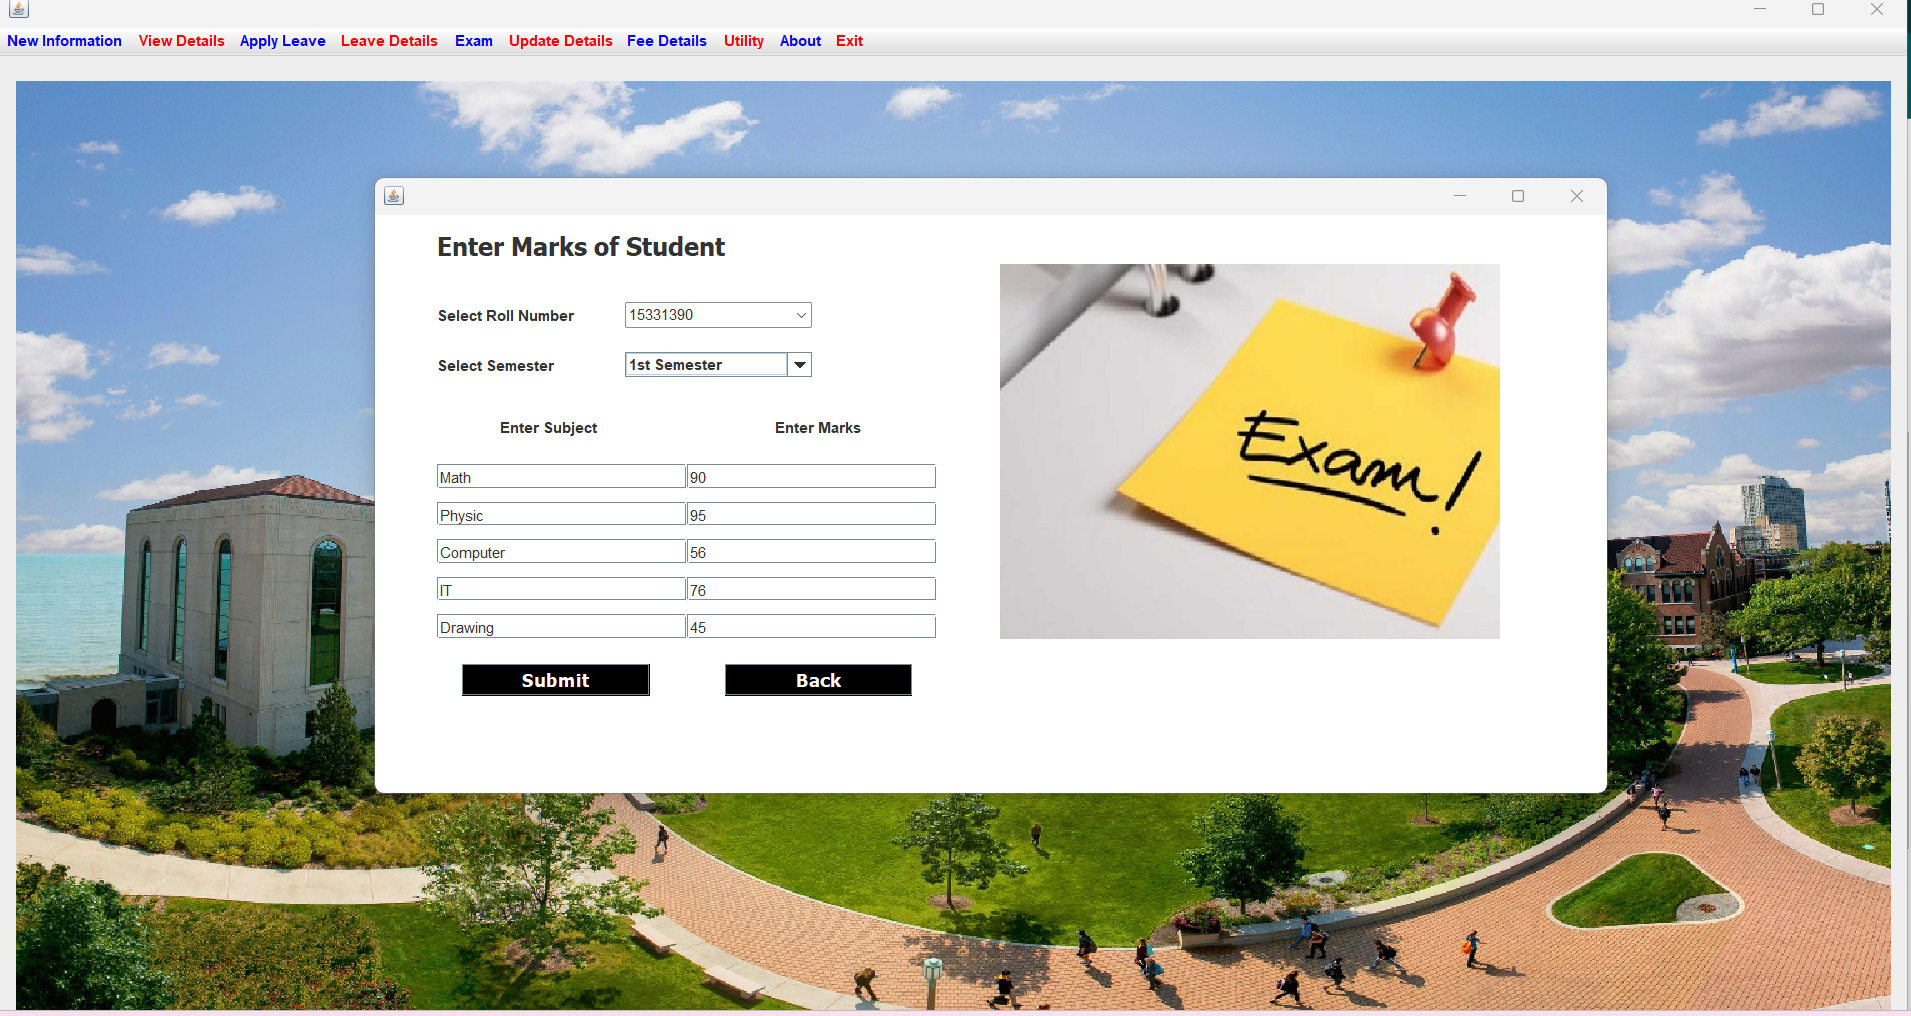Click the Math subject input field

tap(560, 476)
